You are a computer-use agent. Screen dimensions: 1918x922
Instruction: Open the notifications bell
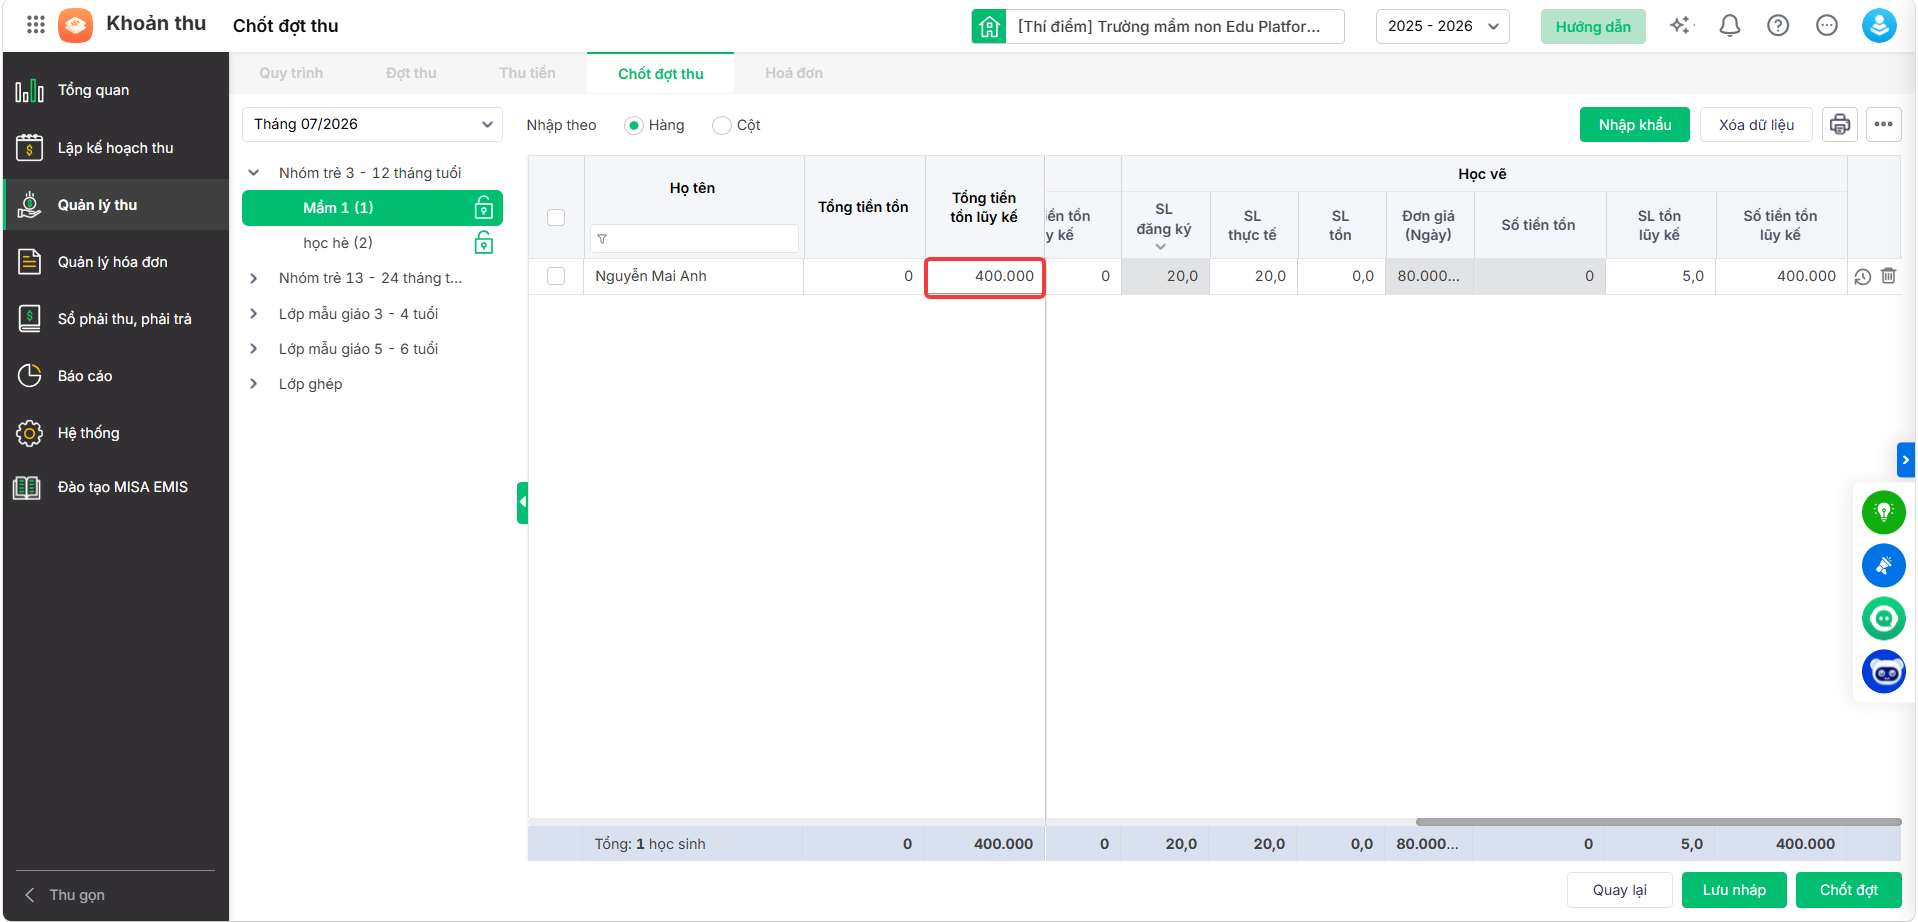point(1729,26)
